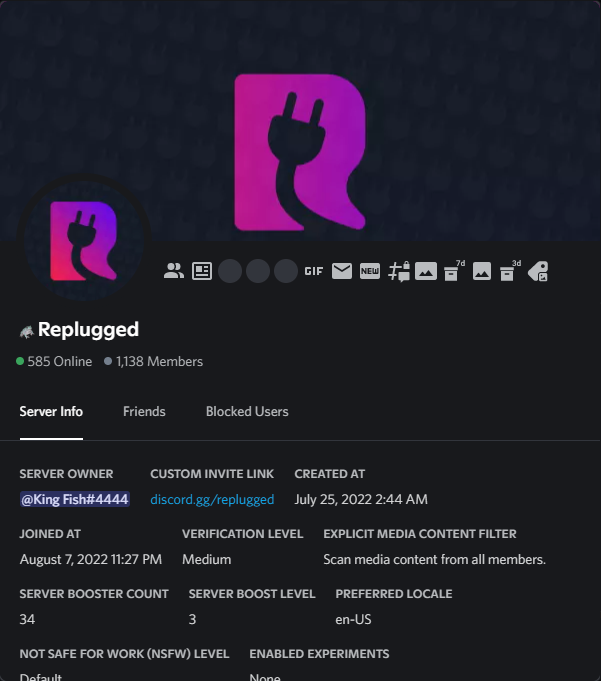The image size is (601, 681).
Task: Click the first blank circle badge
Action: click(x=230, y=271)
